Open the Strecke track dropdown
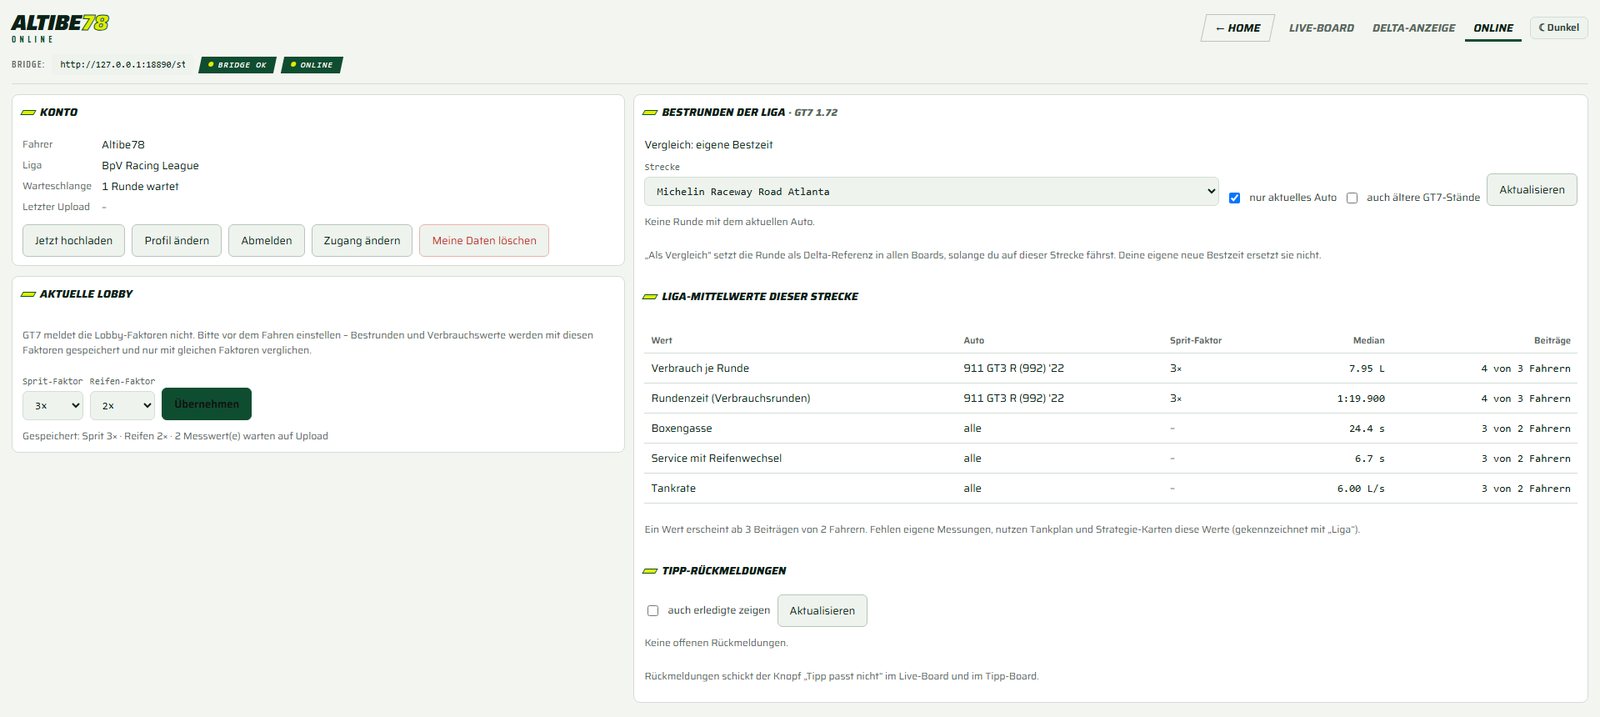 (931, 191)
